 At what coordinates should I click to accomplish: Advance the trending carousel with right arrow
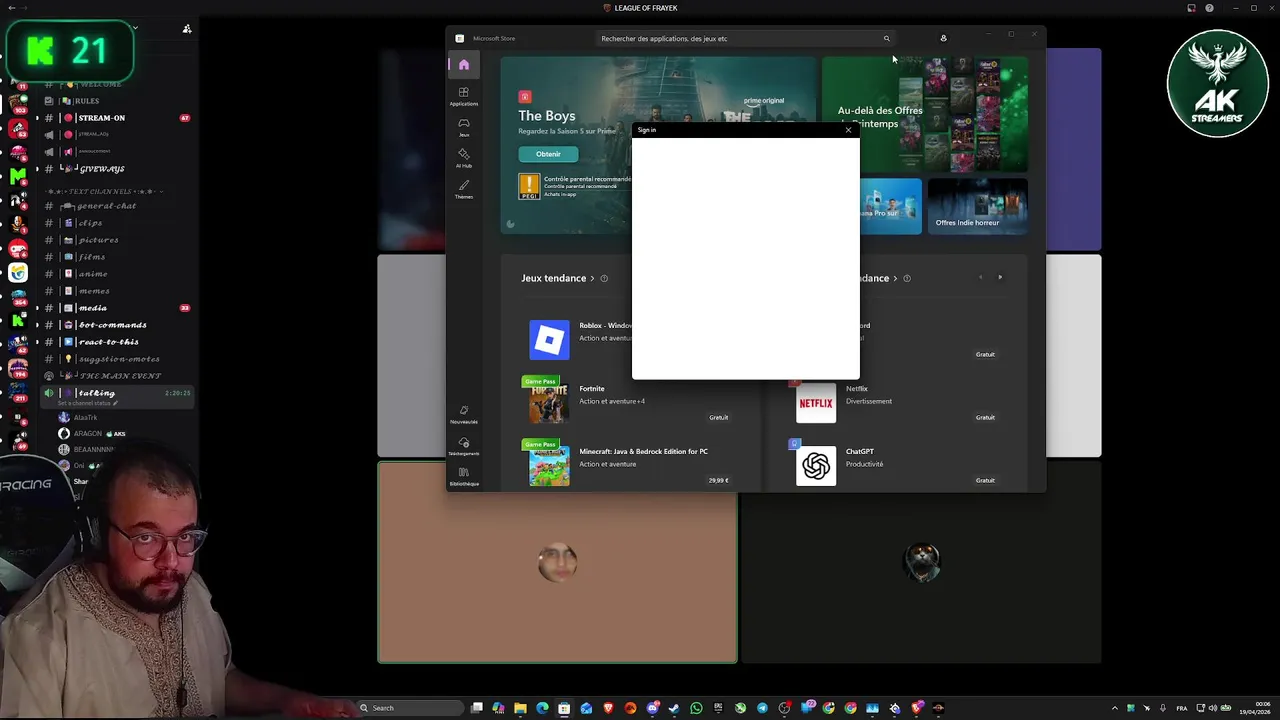tap(1000, 277)
